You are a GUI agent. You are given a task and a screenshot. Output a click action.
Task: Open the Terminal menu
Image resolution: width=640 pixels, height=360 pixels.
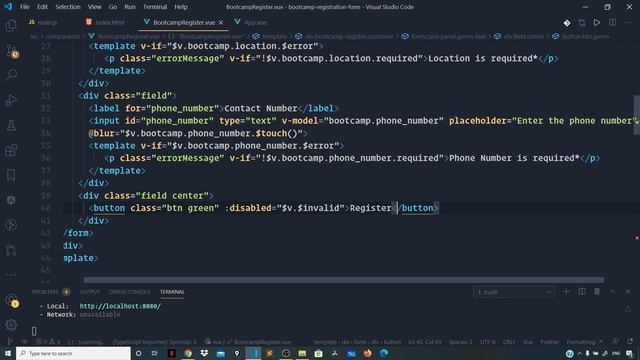tap(155, 7)
